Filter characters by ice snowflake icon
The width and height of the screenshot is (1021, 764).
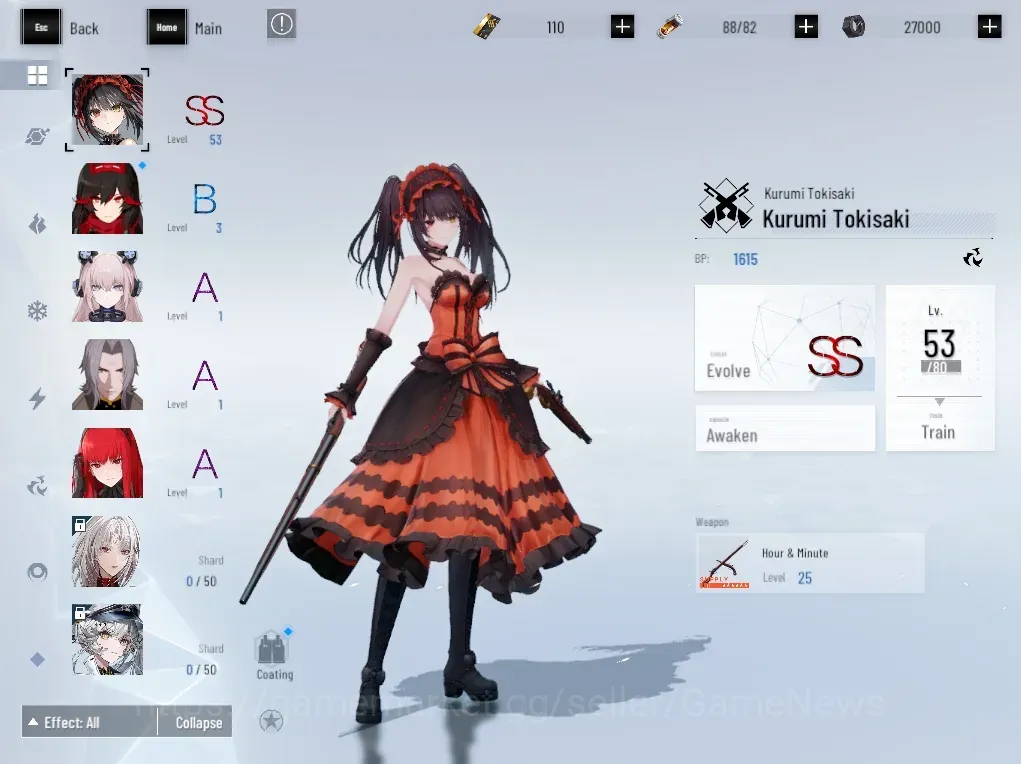[37, 311]
